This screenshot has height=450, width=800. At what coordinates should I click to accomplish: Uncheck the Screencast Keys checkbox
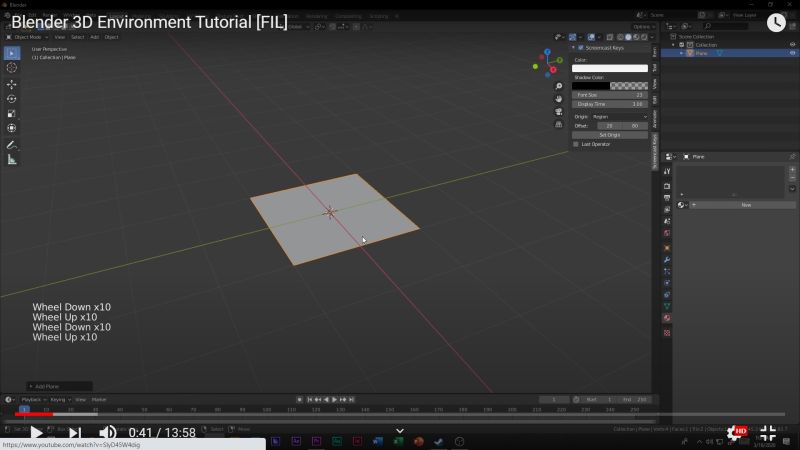[x=581, y=47]
